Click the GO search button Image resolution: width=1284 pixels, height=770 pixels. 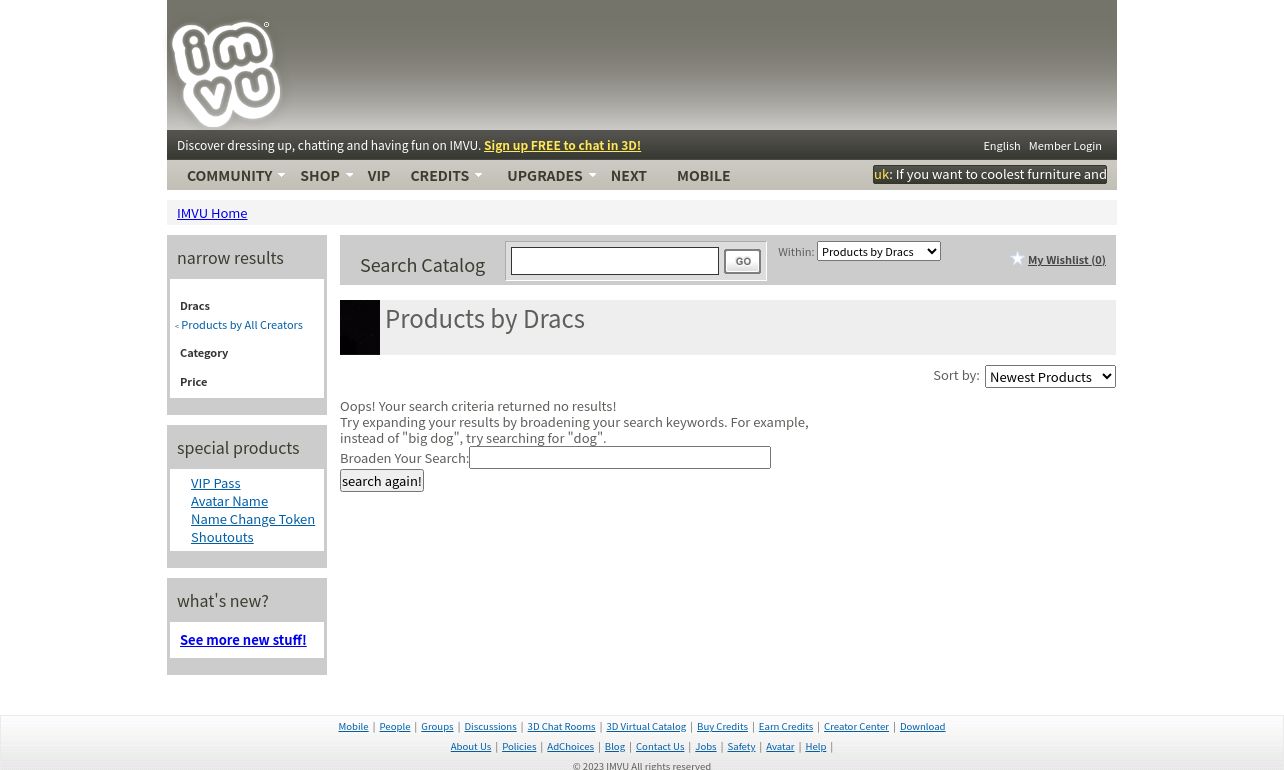(742, 261)
